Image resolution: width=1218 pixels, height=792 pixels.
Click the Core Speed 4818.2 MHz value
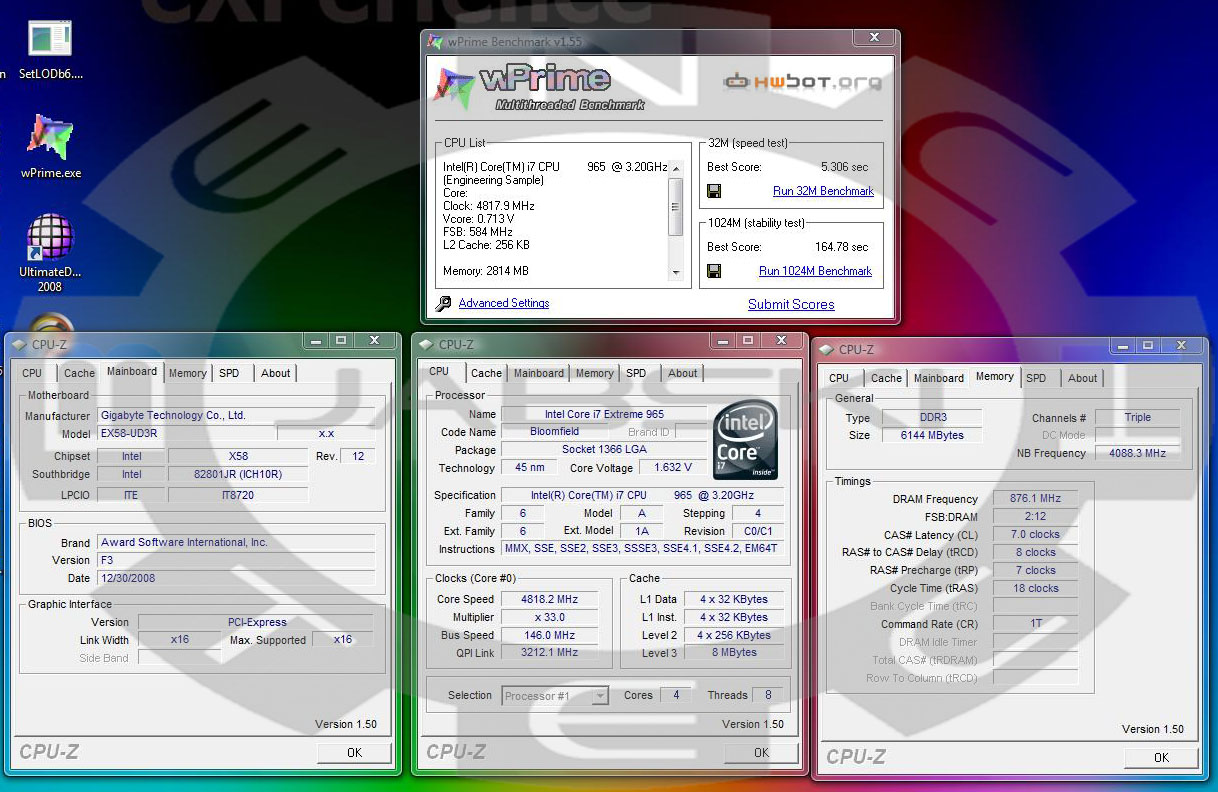click(550, 599)
